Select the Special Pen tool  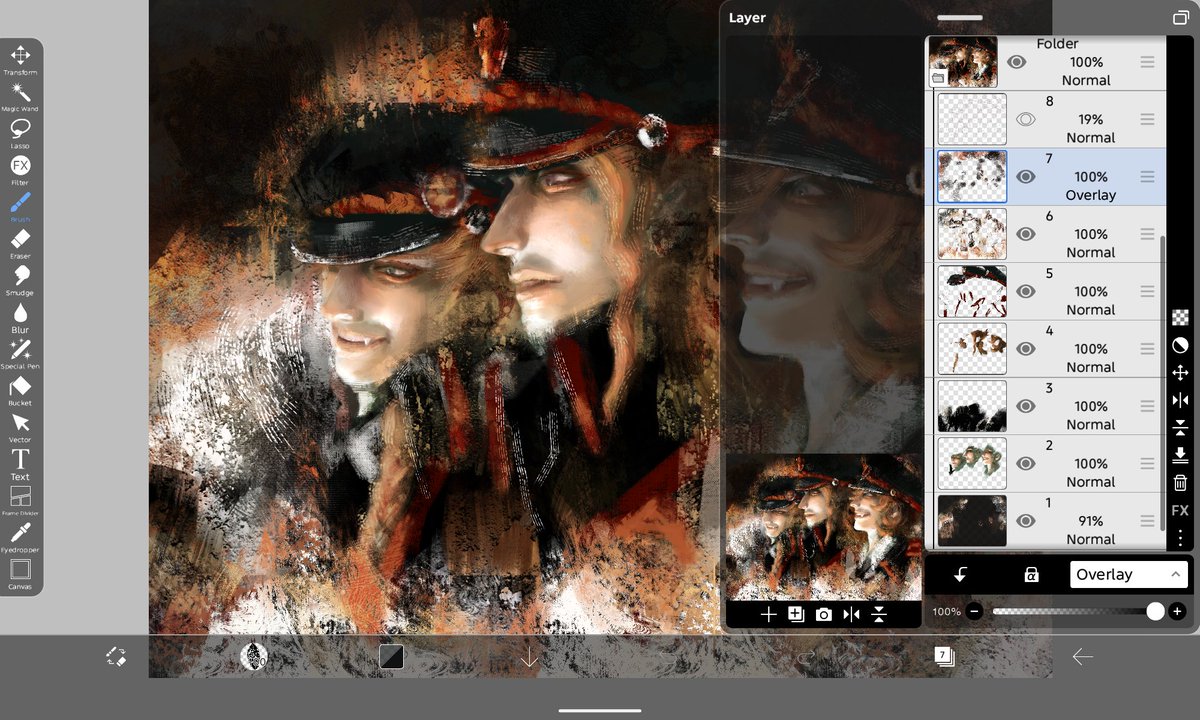20,353
